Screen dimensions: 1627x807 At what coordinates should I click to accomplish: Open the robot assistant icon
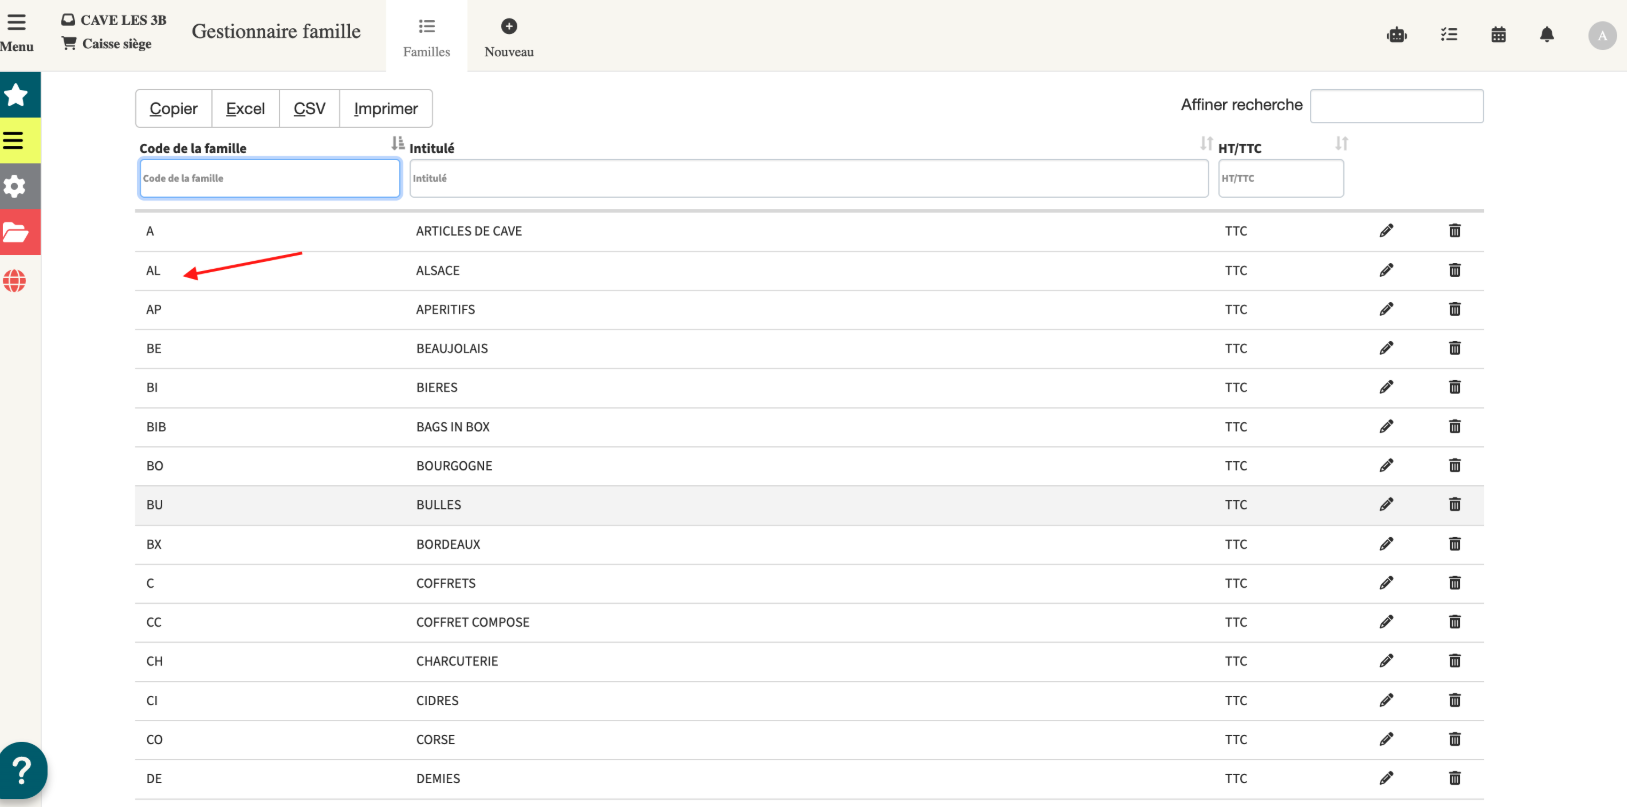[x=1397, y=35]
